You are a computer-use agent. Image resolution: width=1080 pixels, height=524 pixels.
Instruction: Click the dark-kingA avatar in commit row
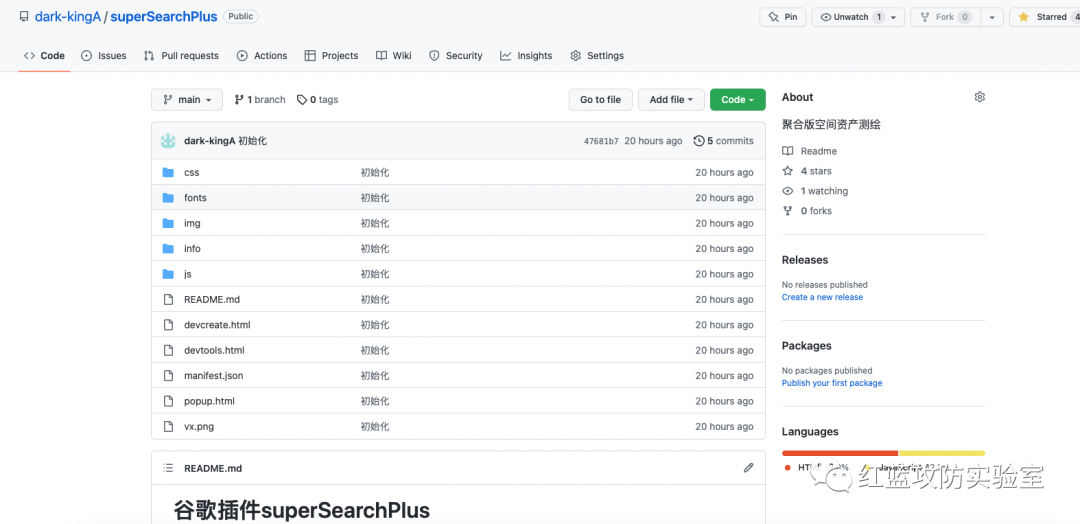click(168, 140)
